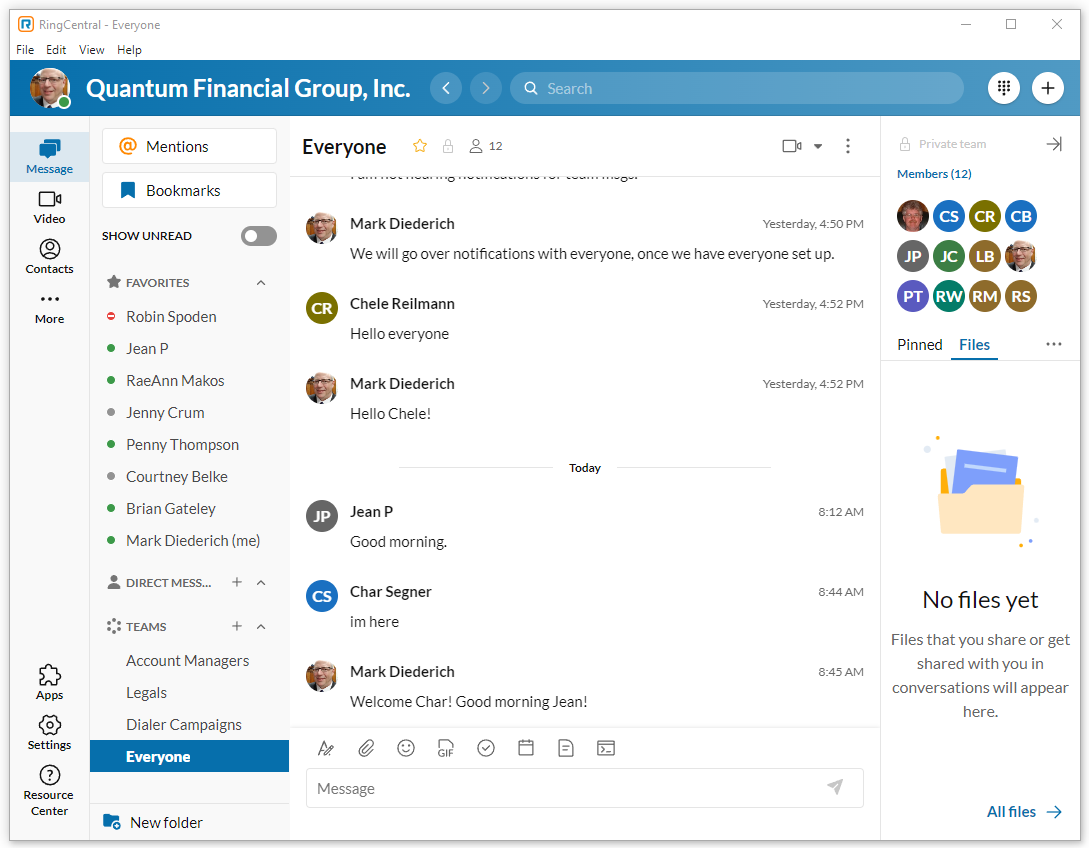Open the Legals team
1089x848 pixels.
pos(190,692)
